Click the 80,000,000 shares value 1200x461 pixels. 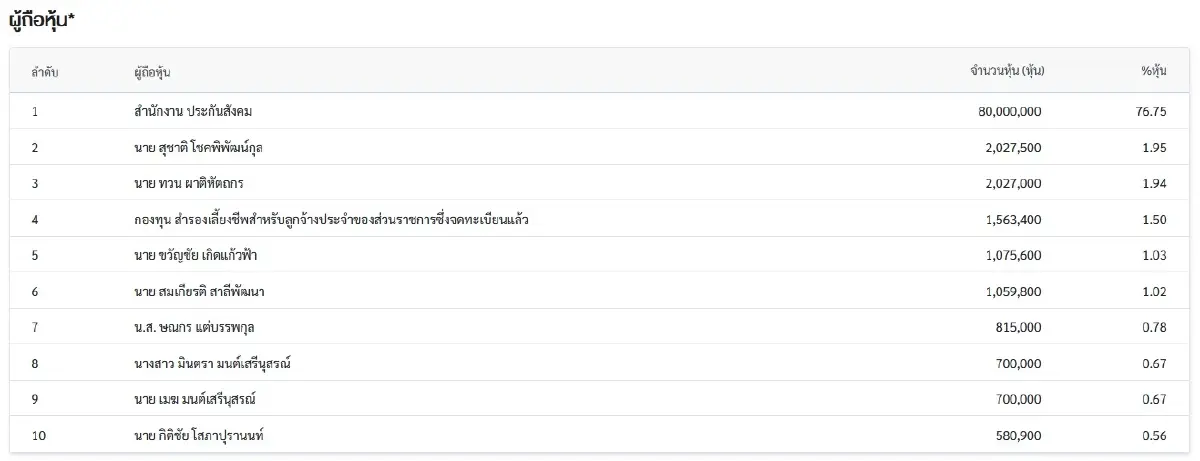[1009, 112]
